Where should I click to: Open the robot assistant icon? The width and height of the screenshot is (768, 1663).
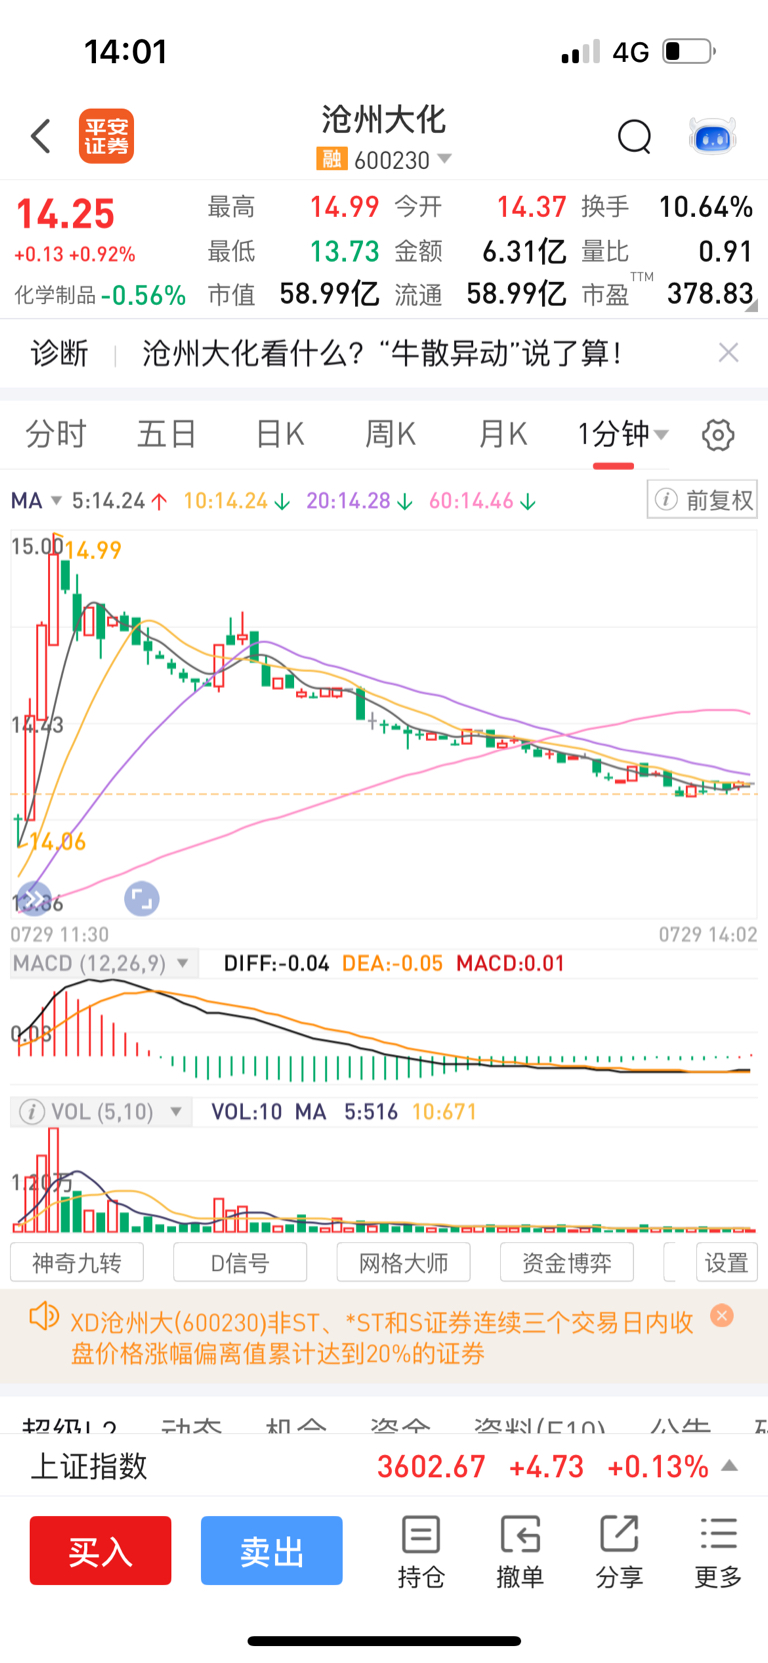tap(713, 136)
